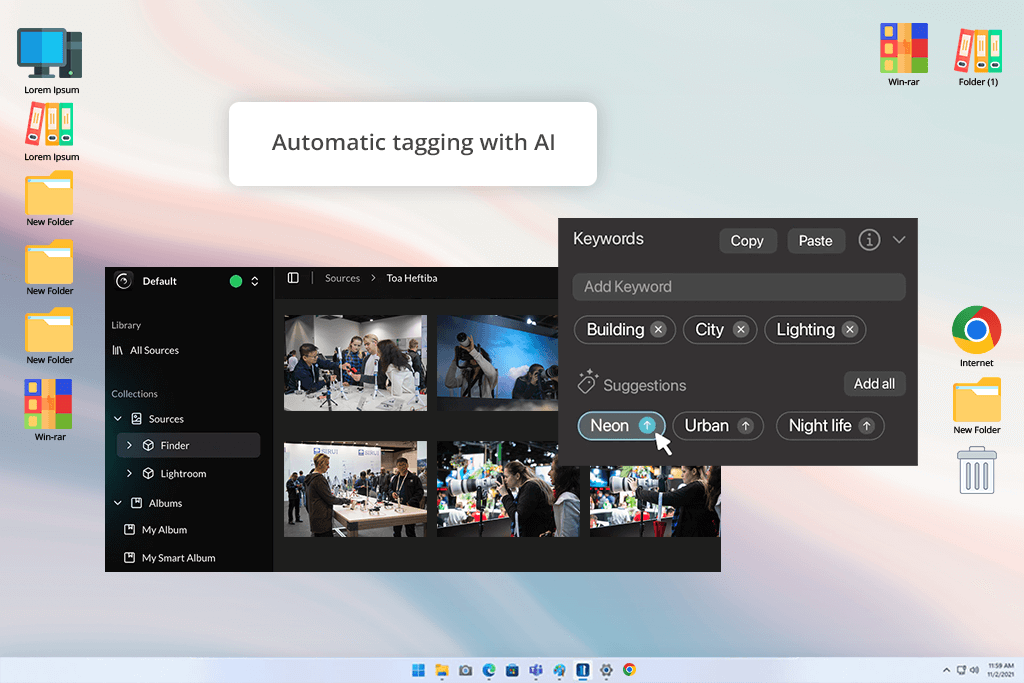Click the Copy keywords button
1024x683 pixels.
click(x=748, y=241)
